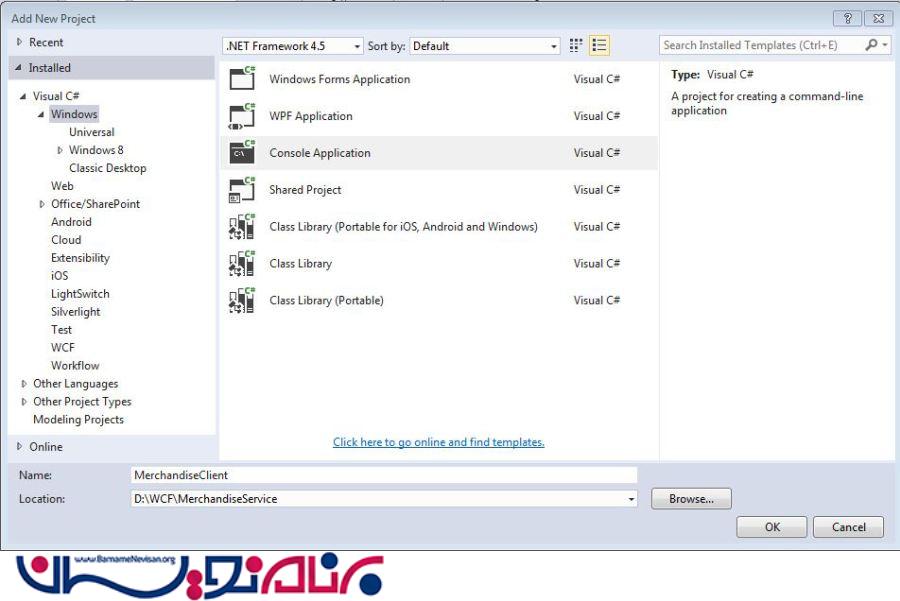Click the Windows Forms Application template icon
Image resolution: width=900 pixels, height=601 pixels.
coord(242,79)
